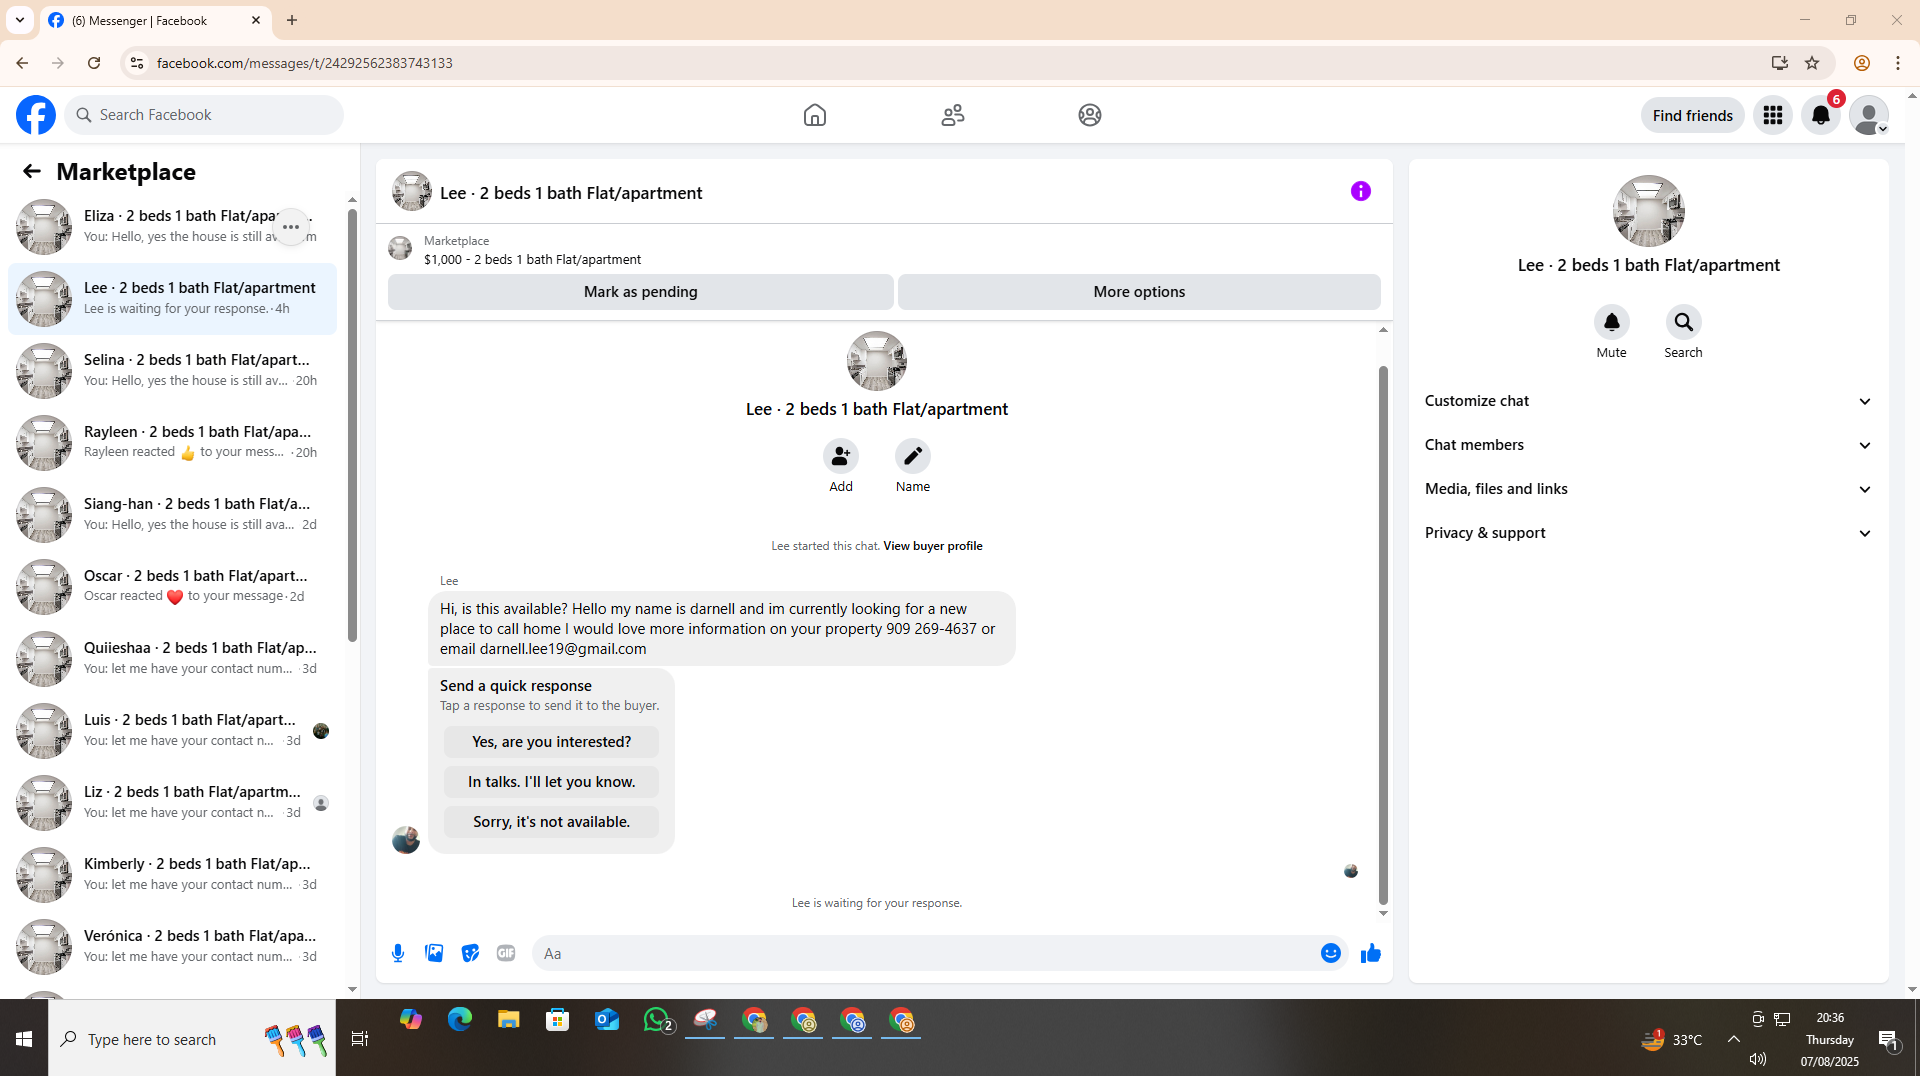Open Chrome's three-dot menu
The width and height of the screenshot is (1920, 1076).
click(x=1898, y=63)
